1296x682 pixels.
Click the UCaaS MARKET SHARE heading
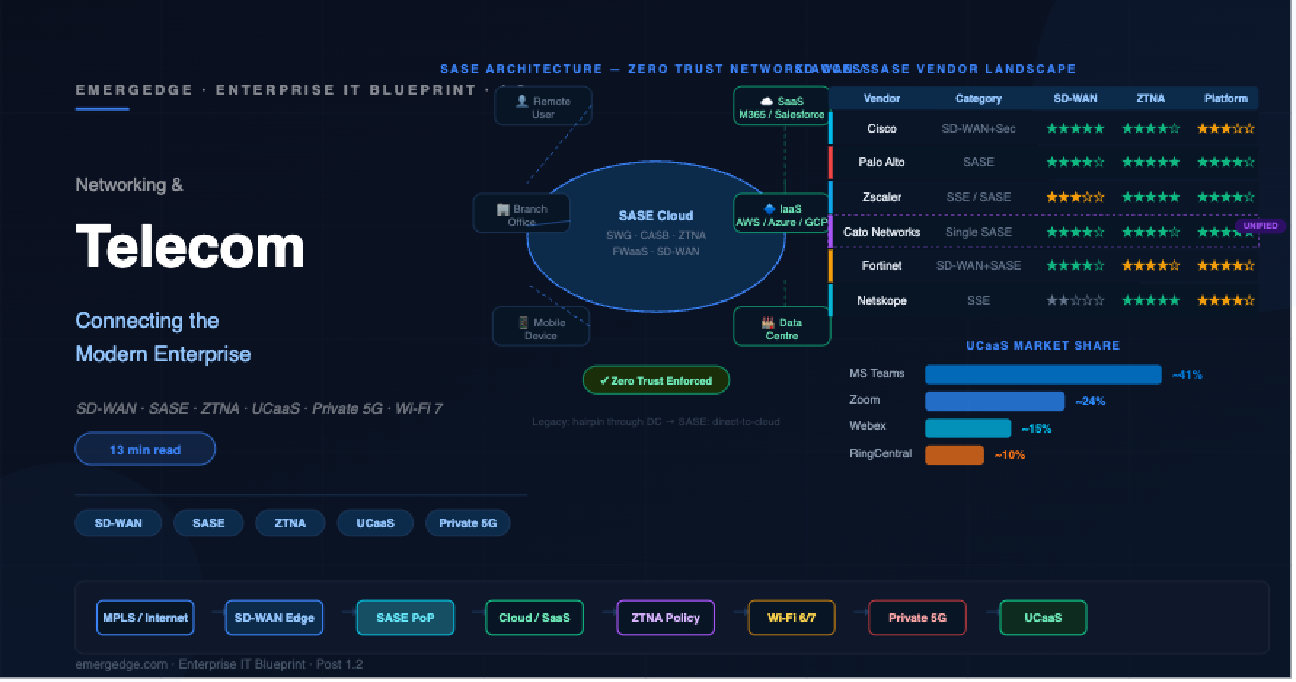(1042, 346)
